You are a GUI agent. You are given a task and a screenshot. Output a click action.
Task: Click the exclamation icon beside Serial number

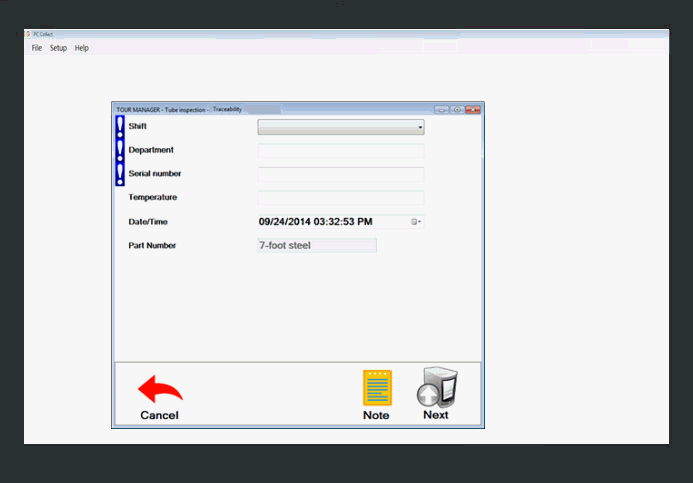click(120, 174)
